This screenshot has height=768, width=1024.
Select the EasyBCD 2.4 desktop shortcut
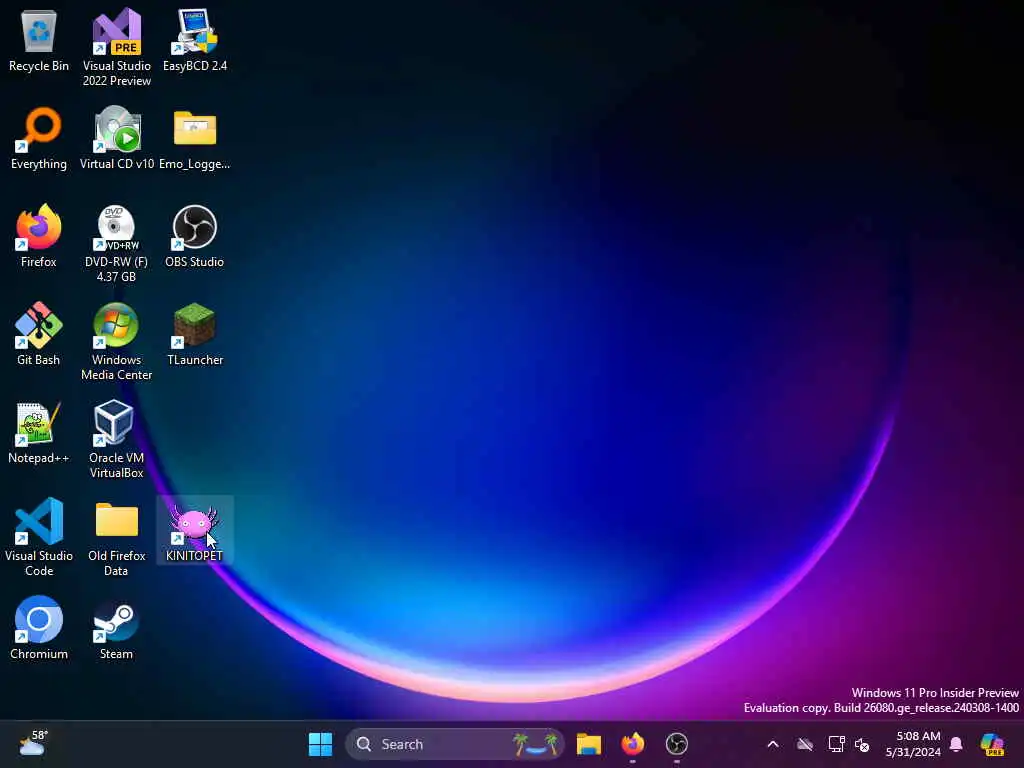pos(195,41)
